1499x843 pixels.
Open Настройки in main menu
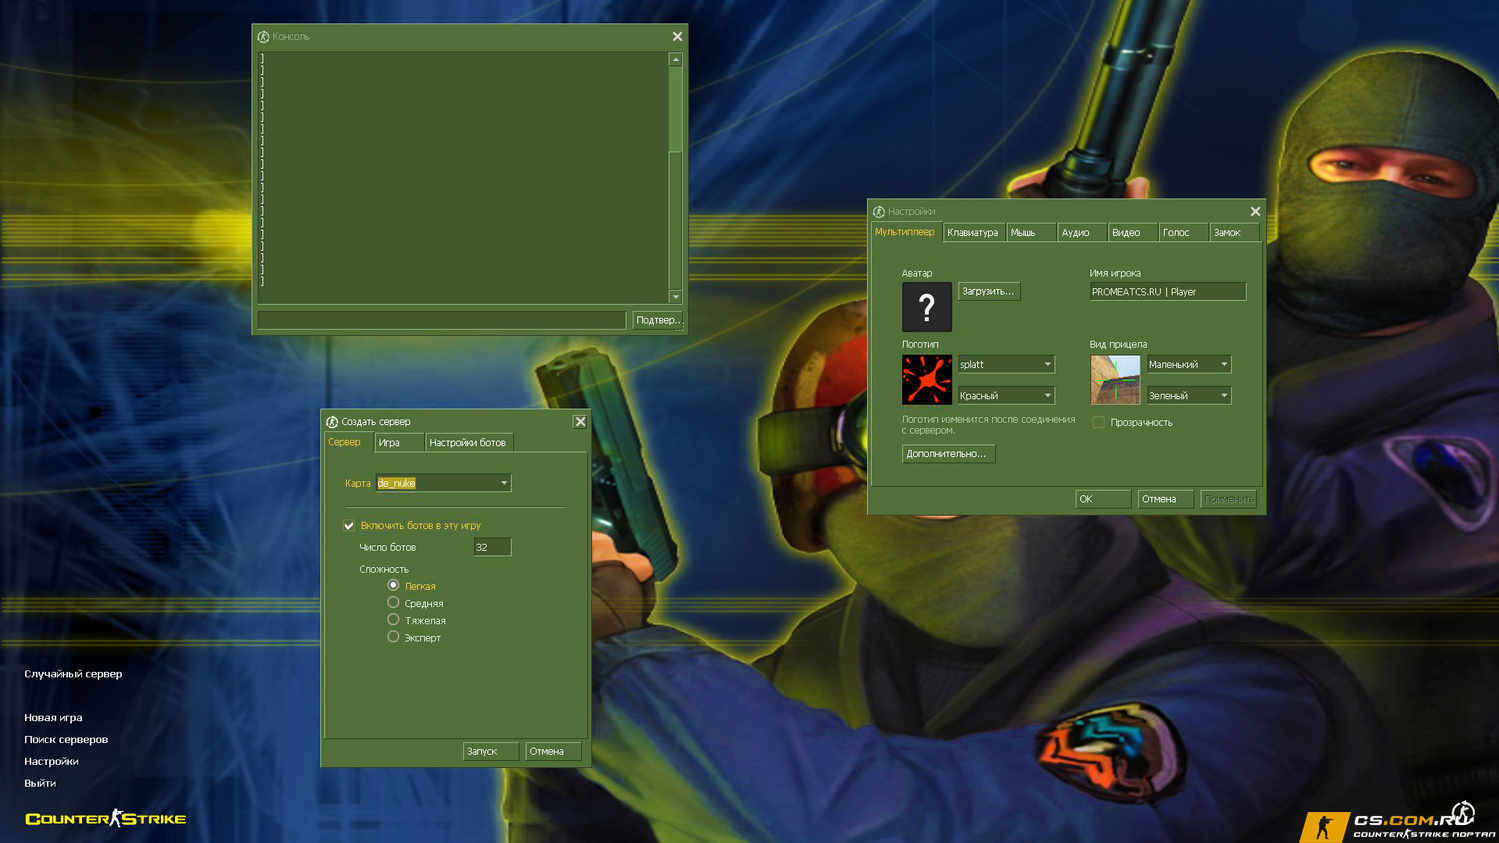[x=51, y=762]
